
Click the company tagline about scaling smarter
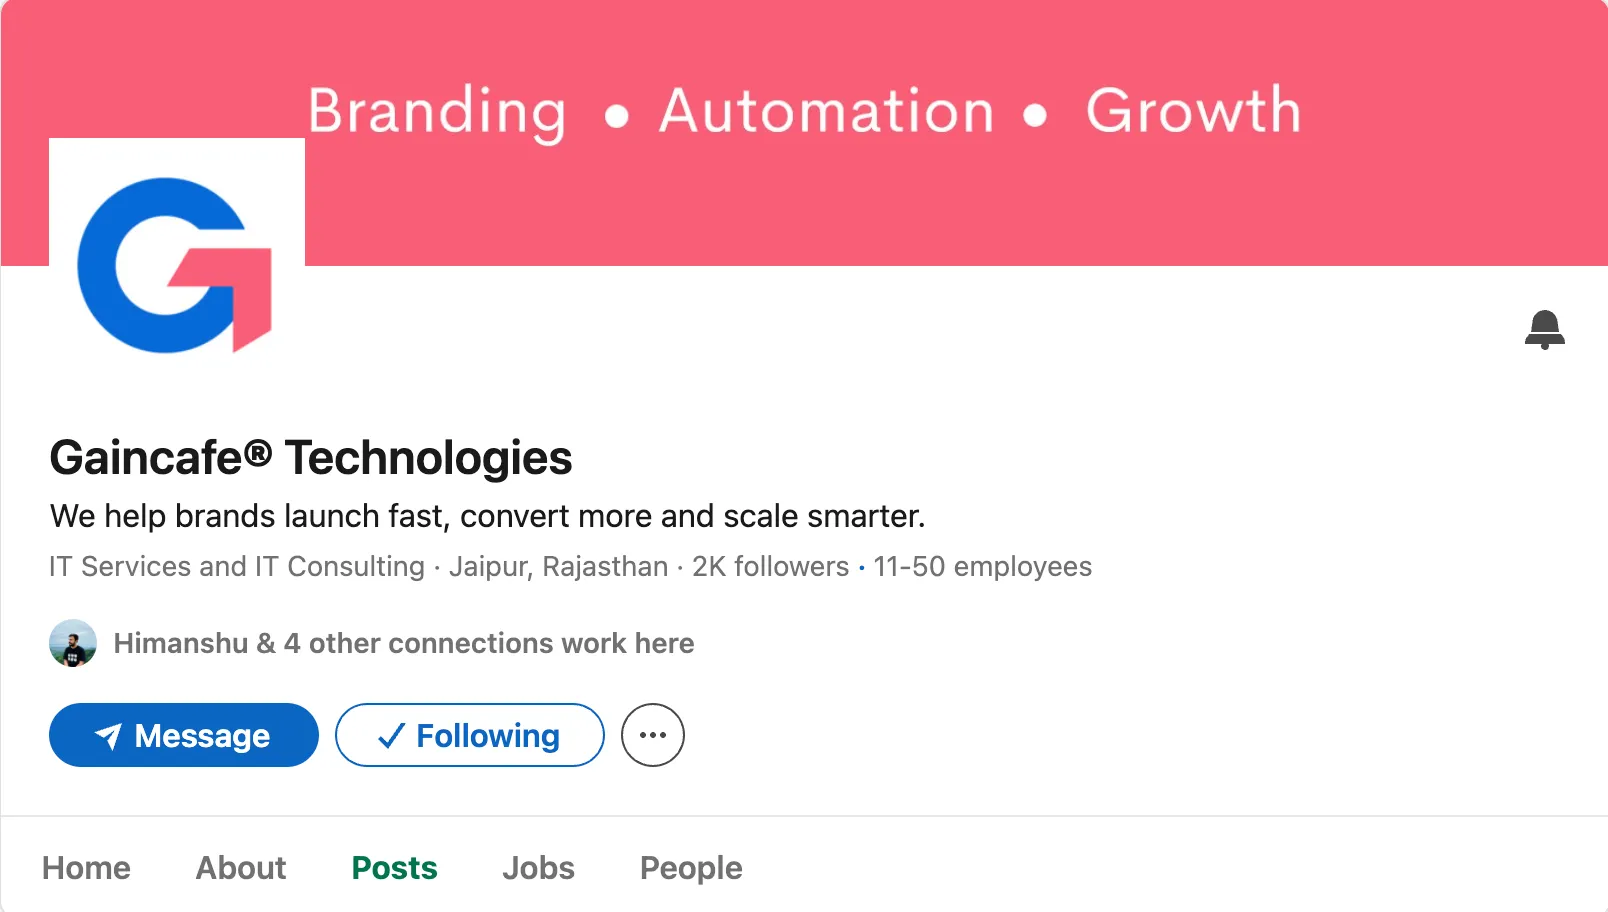[x=488, y=516]
